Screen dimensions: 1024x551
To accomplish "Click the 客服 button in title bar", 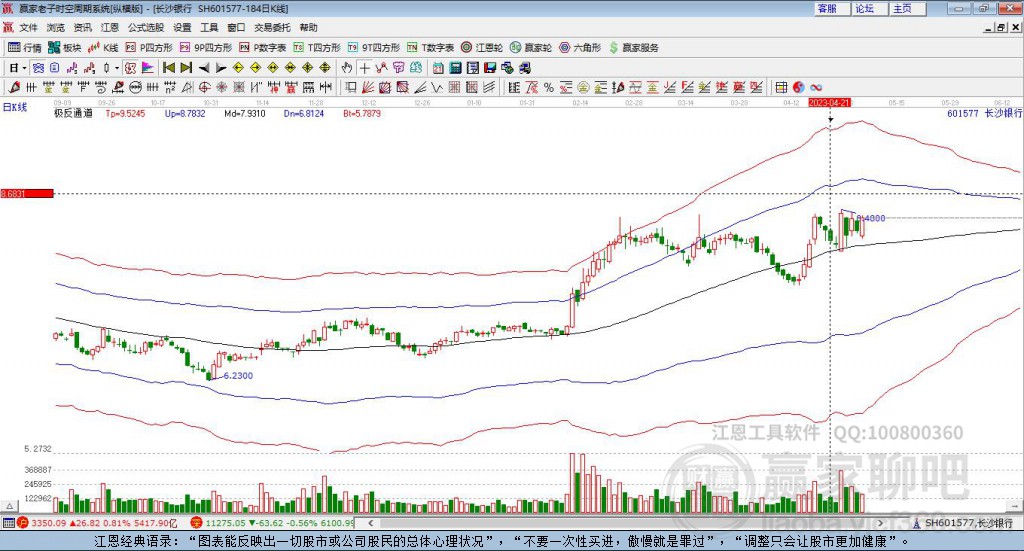I will coord(831,8).
